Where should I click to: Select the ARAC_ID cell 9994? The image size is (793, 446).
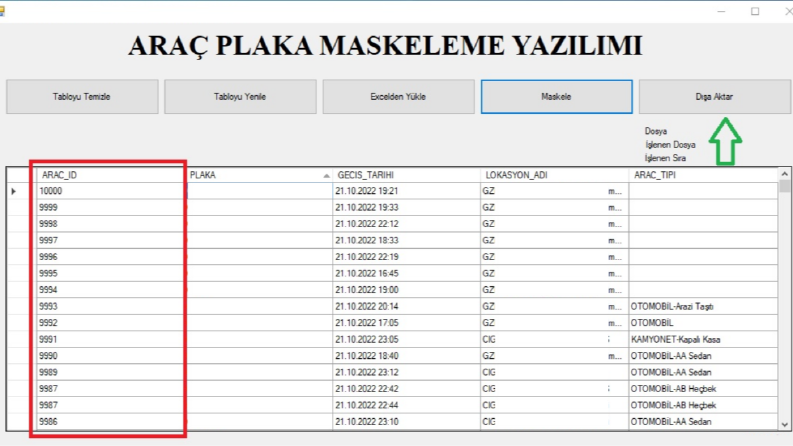click(112, 290)
